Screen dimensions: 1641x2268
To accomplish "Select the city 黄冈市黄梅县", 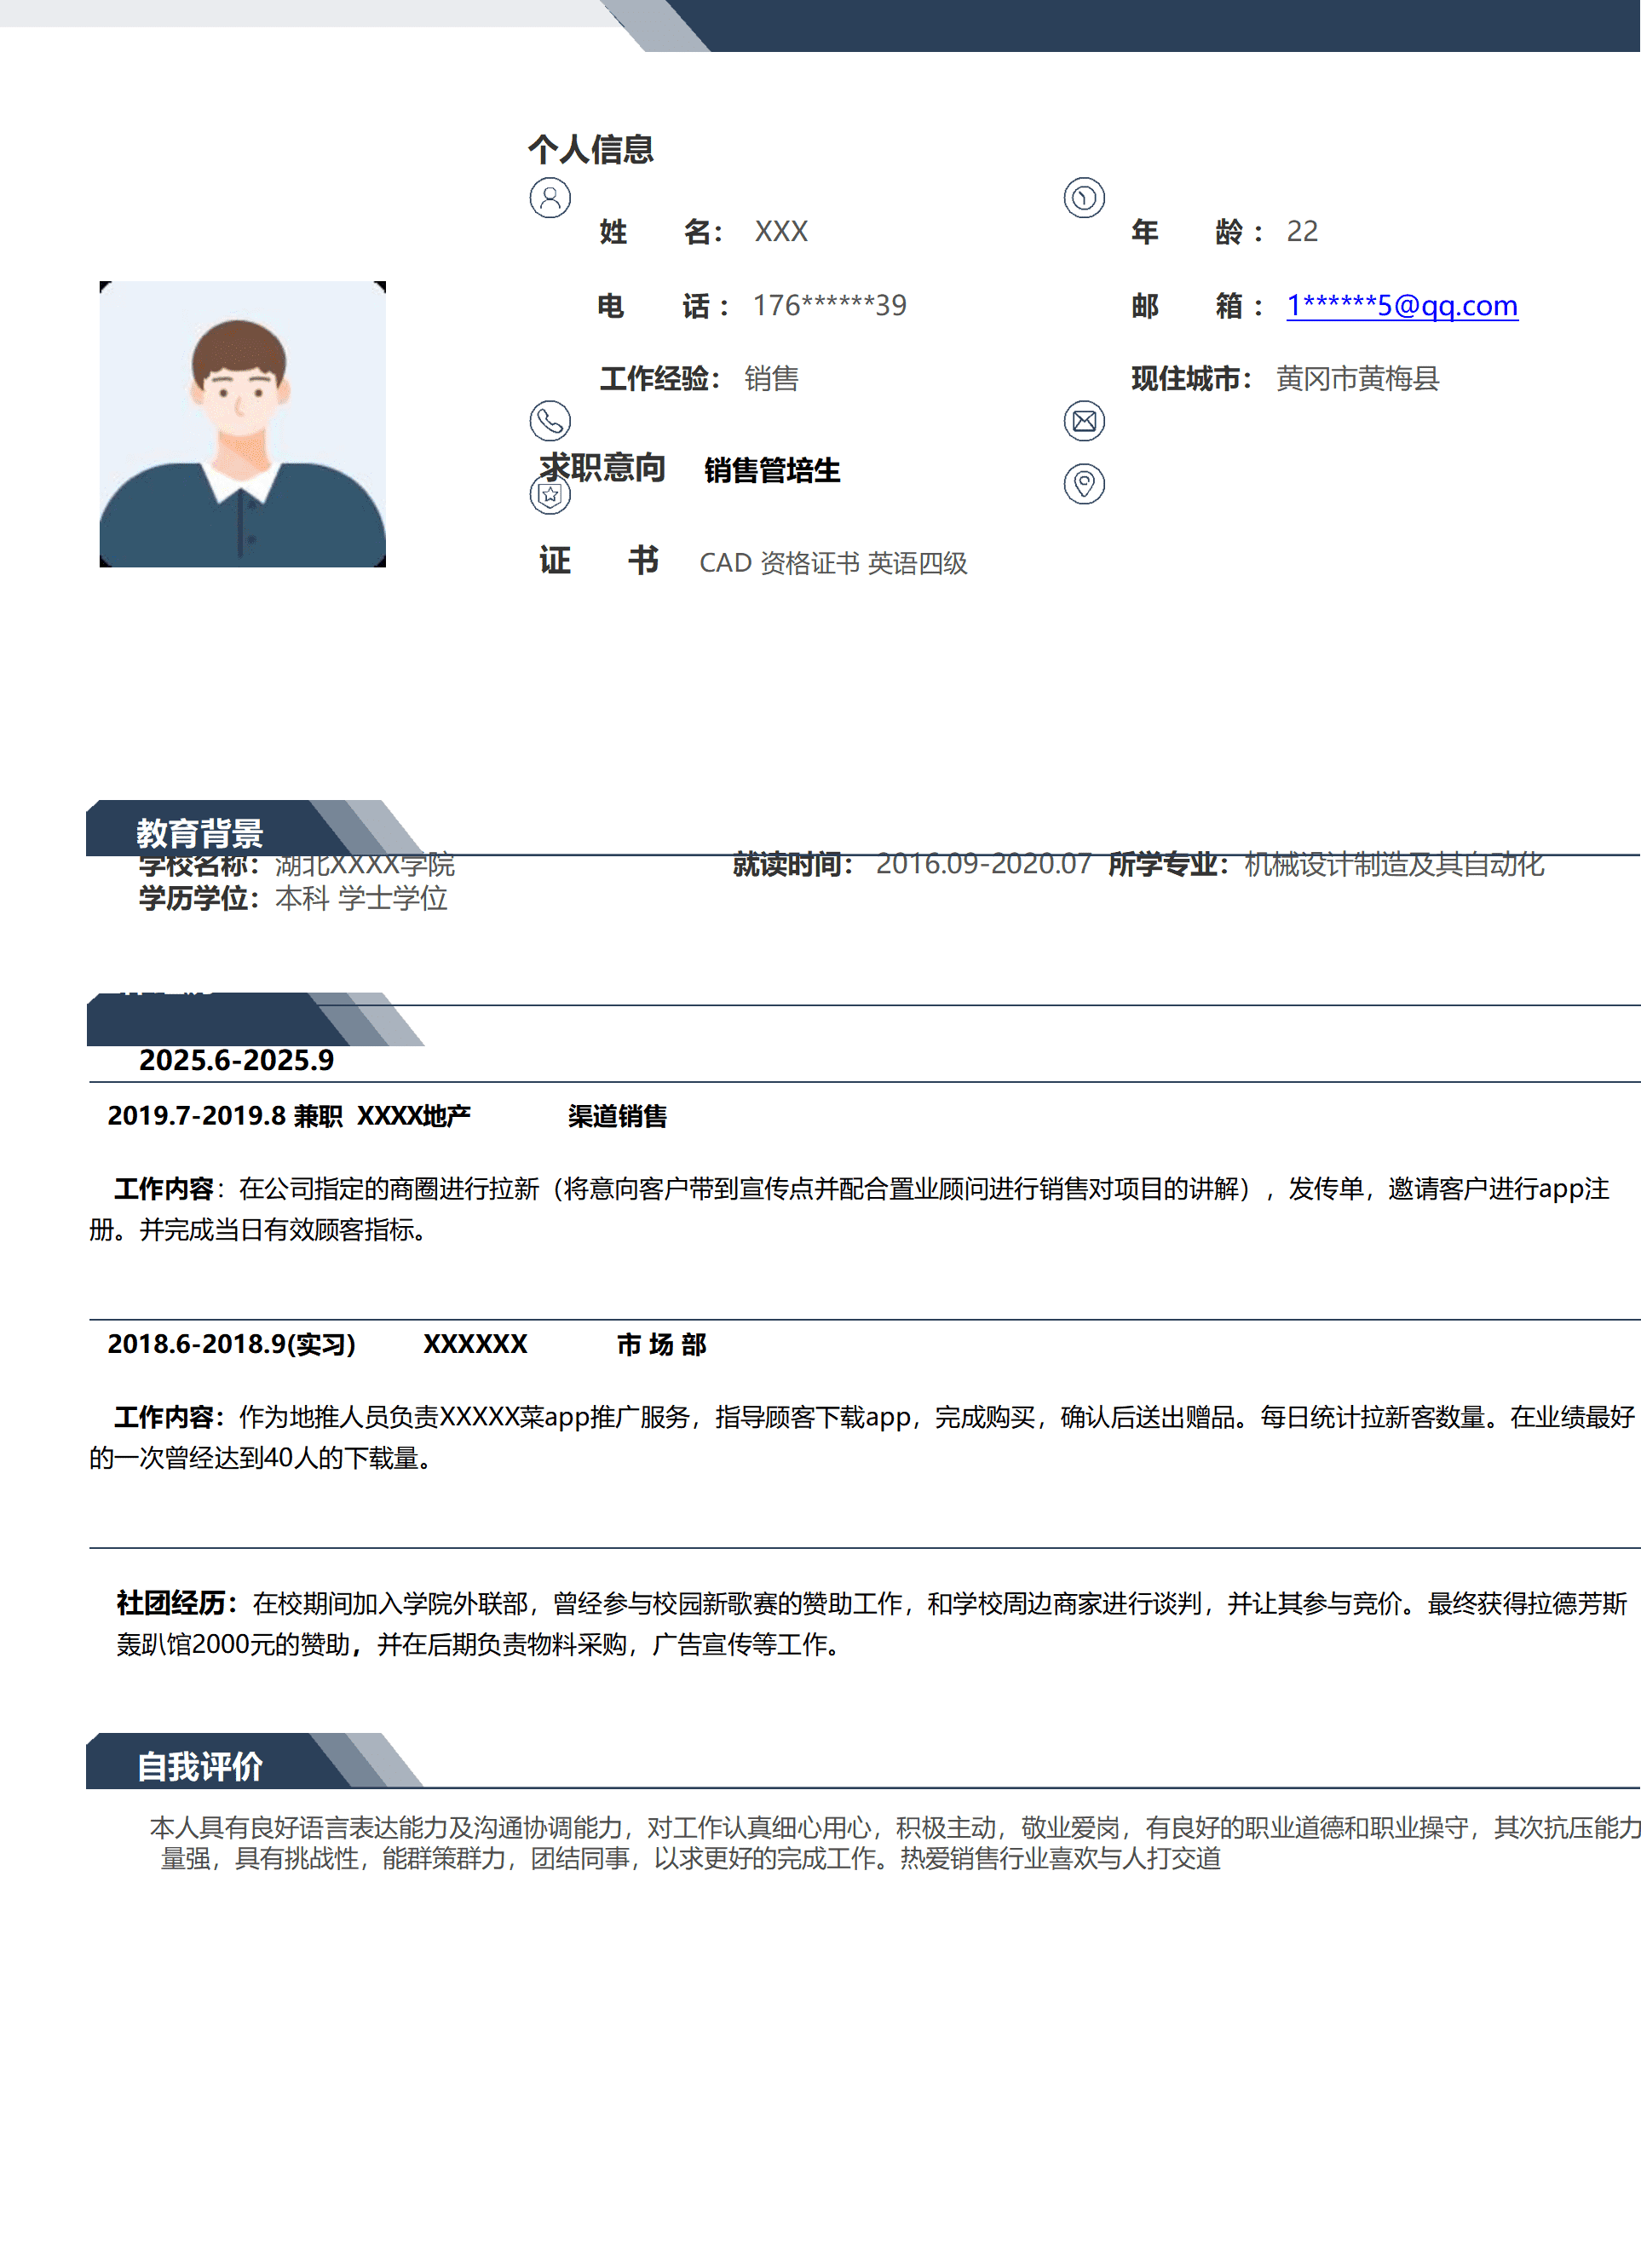I will pos(1357,379).
